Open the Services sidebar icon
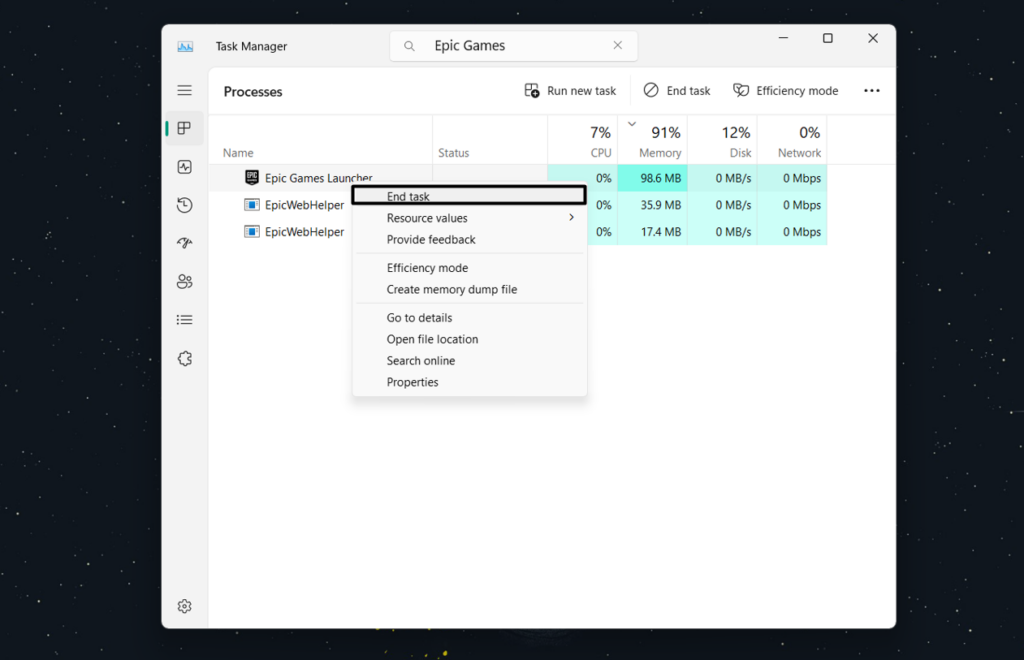1024x660 pixels. (x=184, y=358)
